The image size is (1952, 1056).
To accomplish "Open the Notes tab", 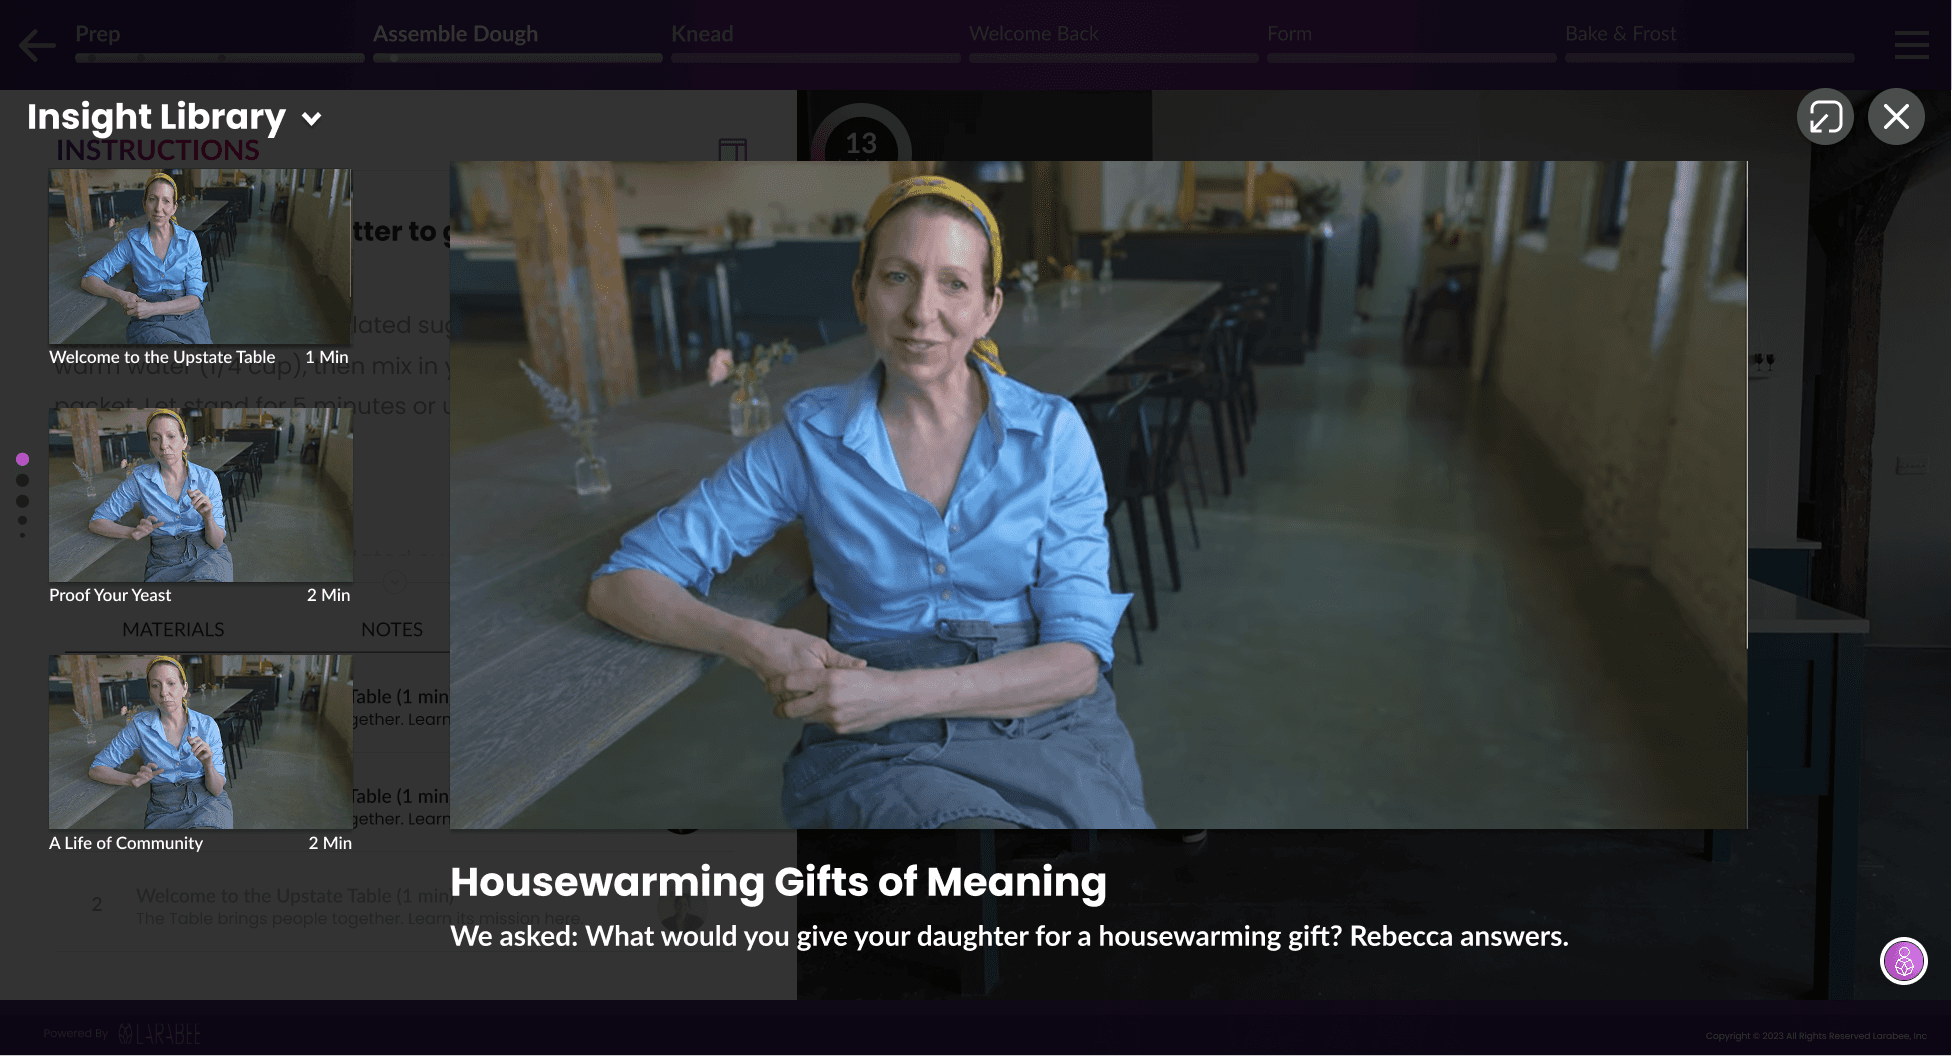I will [392, 629].
